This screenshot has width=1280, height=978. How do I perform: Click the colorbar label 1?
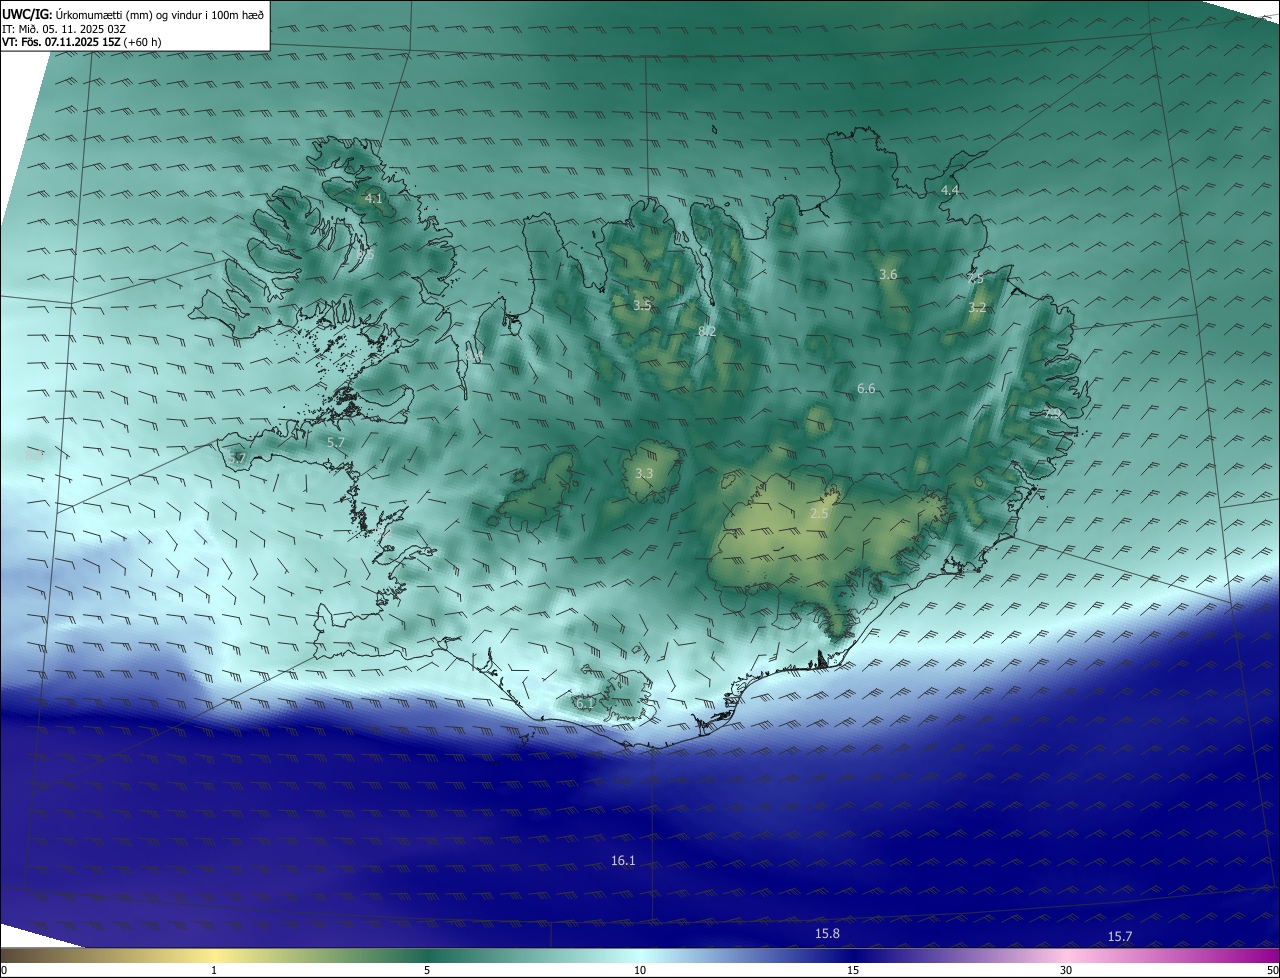tap(214, 970)
